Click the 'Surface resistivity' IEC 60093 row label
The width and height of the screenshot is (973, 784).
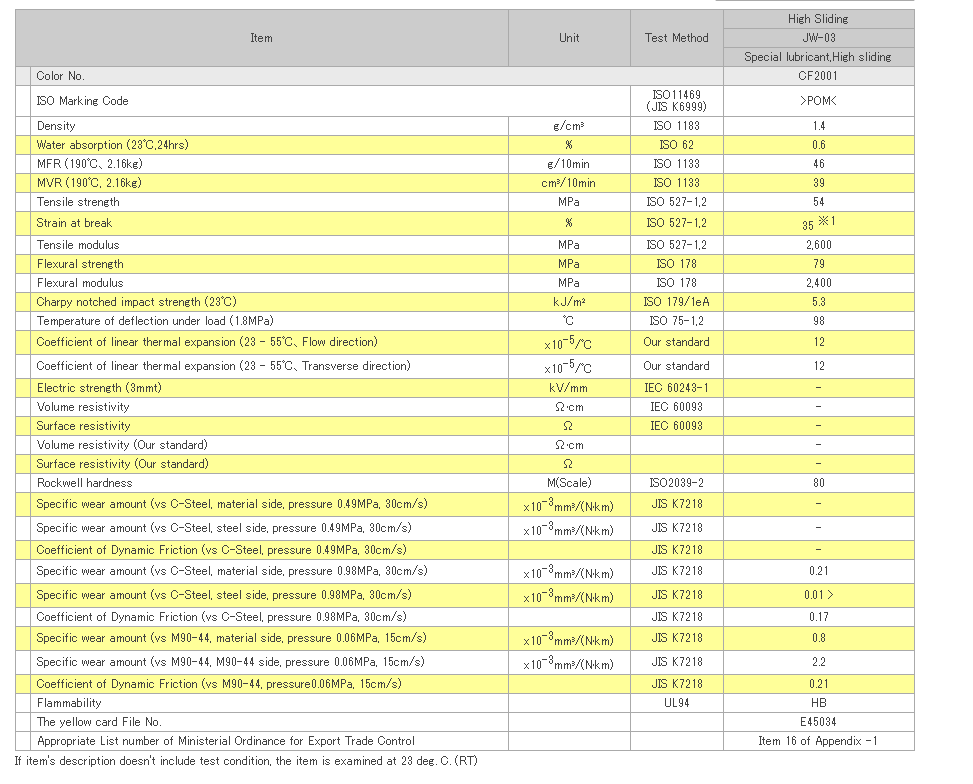click(x=83, y=426)
